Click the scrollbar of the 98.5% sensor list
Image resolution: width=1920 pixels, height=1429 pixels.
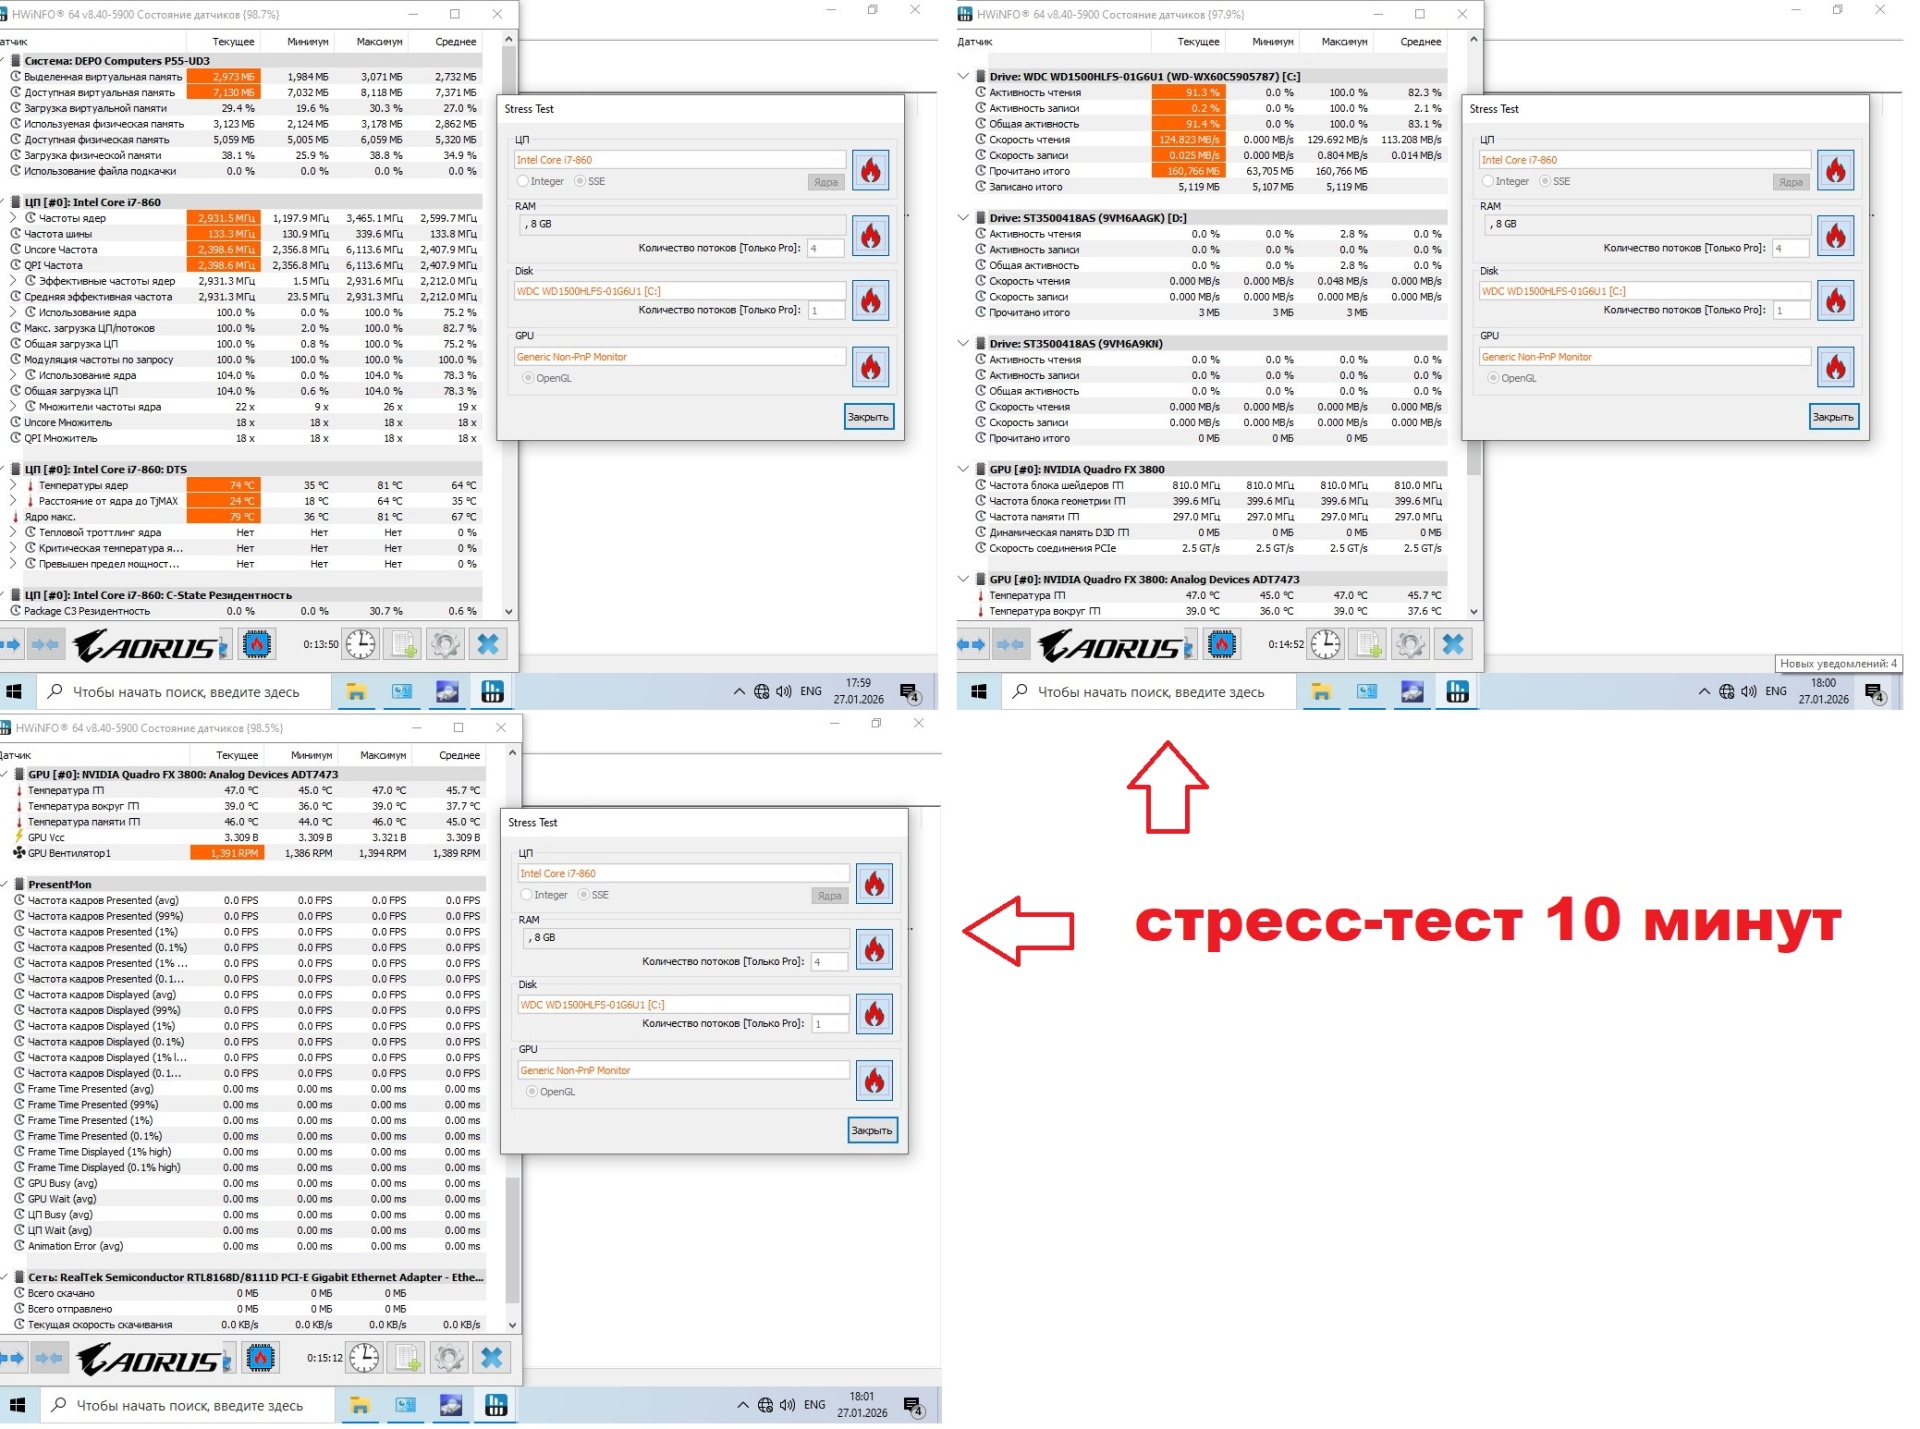(513, 1240)
